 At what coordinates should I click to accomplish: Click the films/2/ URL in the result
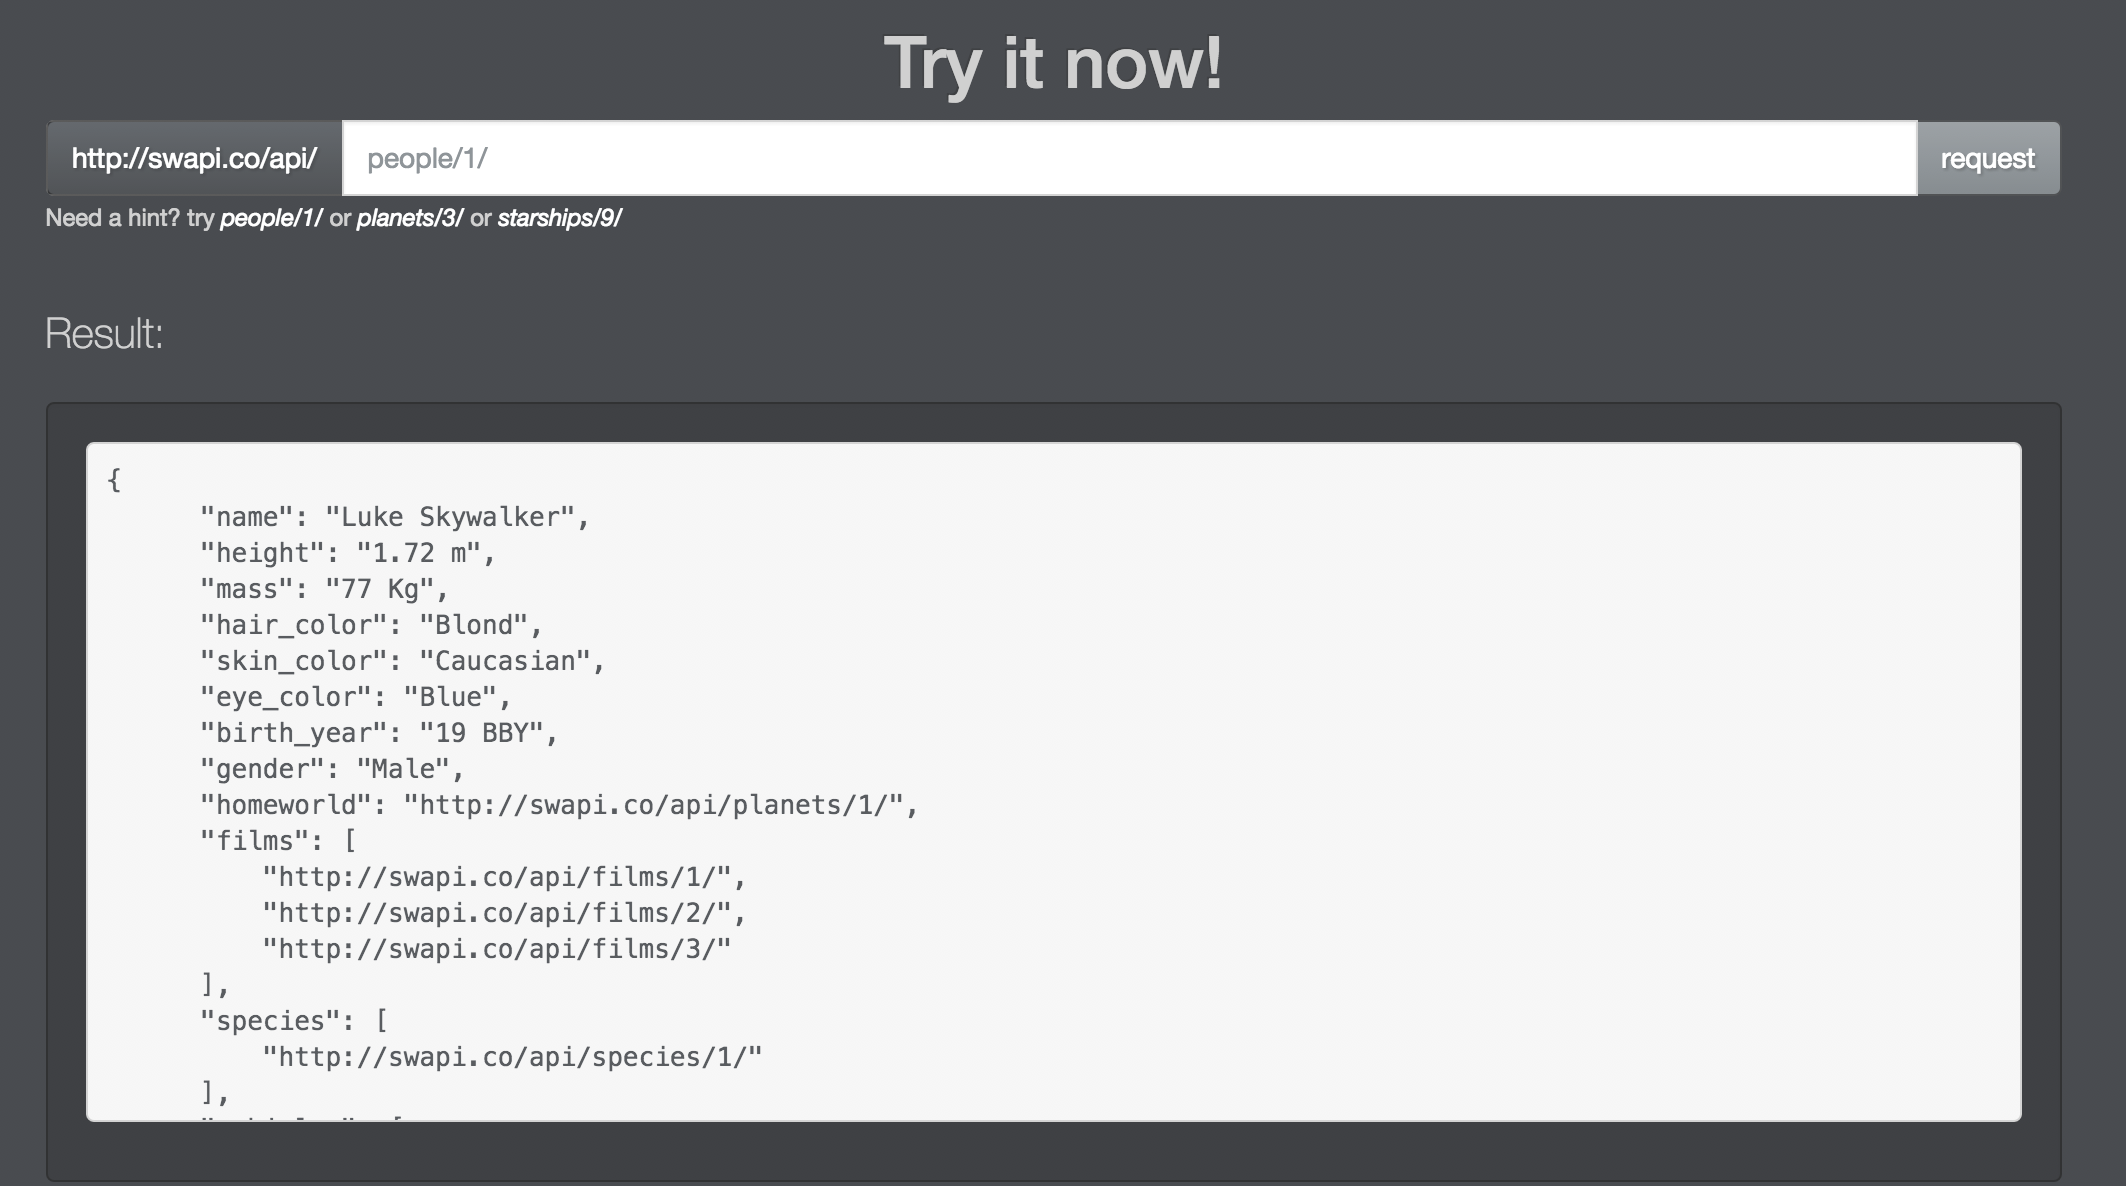click(504, 912)
